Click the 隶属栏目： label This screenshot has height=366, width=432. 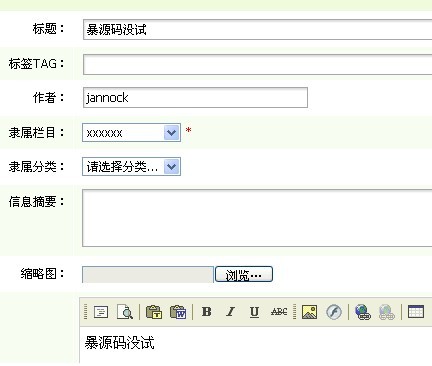click(37, 133)
